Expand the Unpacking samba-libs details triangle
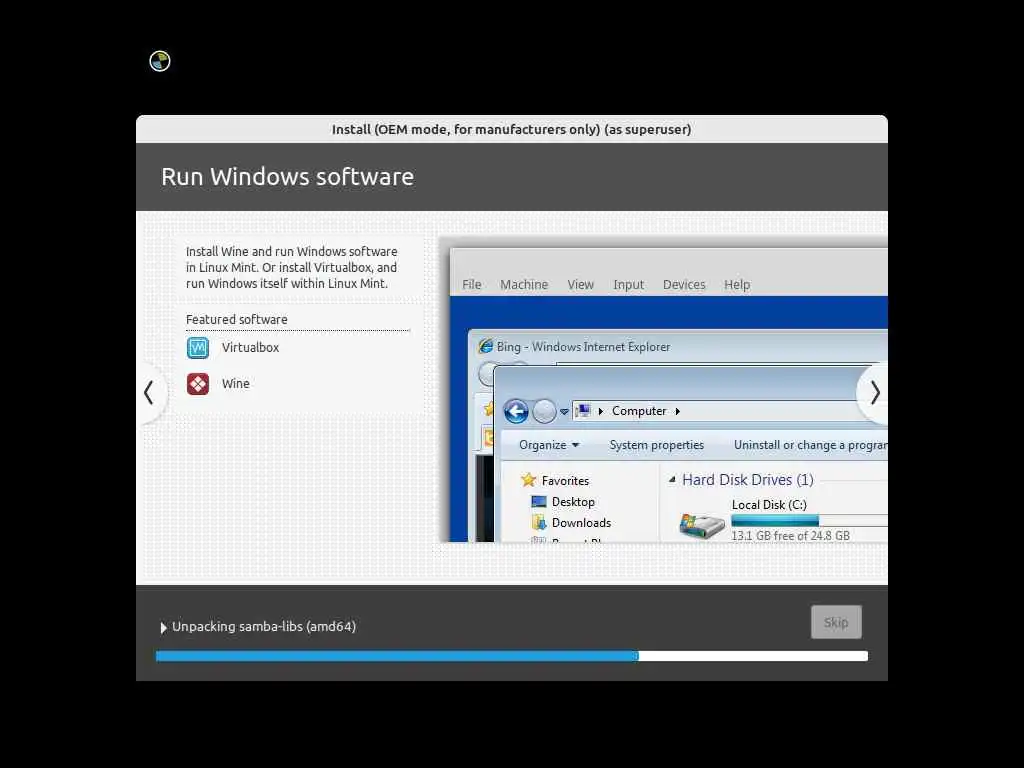The width and height of the screenshot is (1024, 768). [163, 628]
